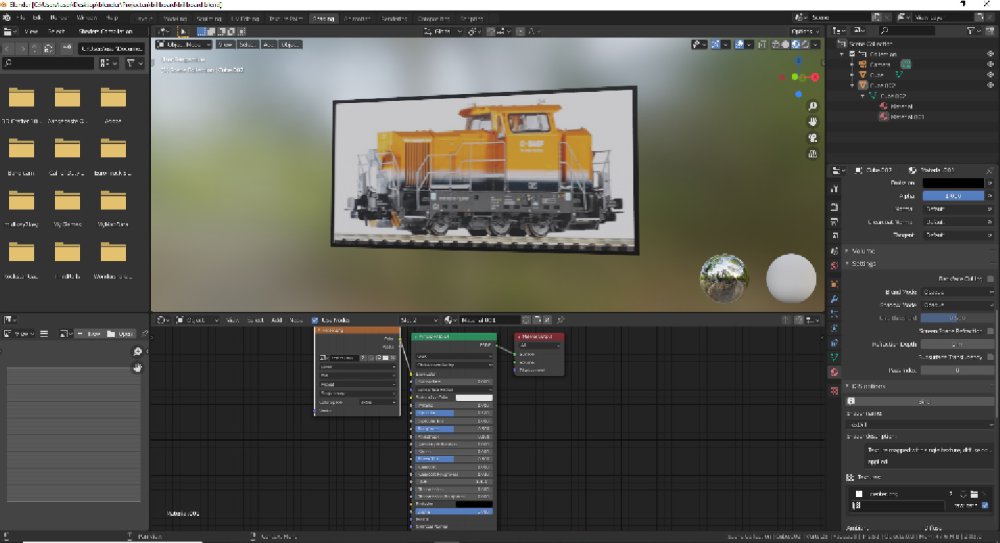Viewport: 1000px width, 543px height.
Task: Click the View button in the viewport header
Action: (x=226, y=44)
